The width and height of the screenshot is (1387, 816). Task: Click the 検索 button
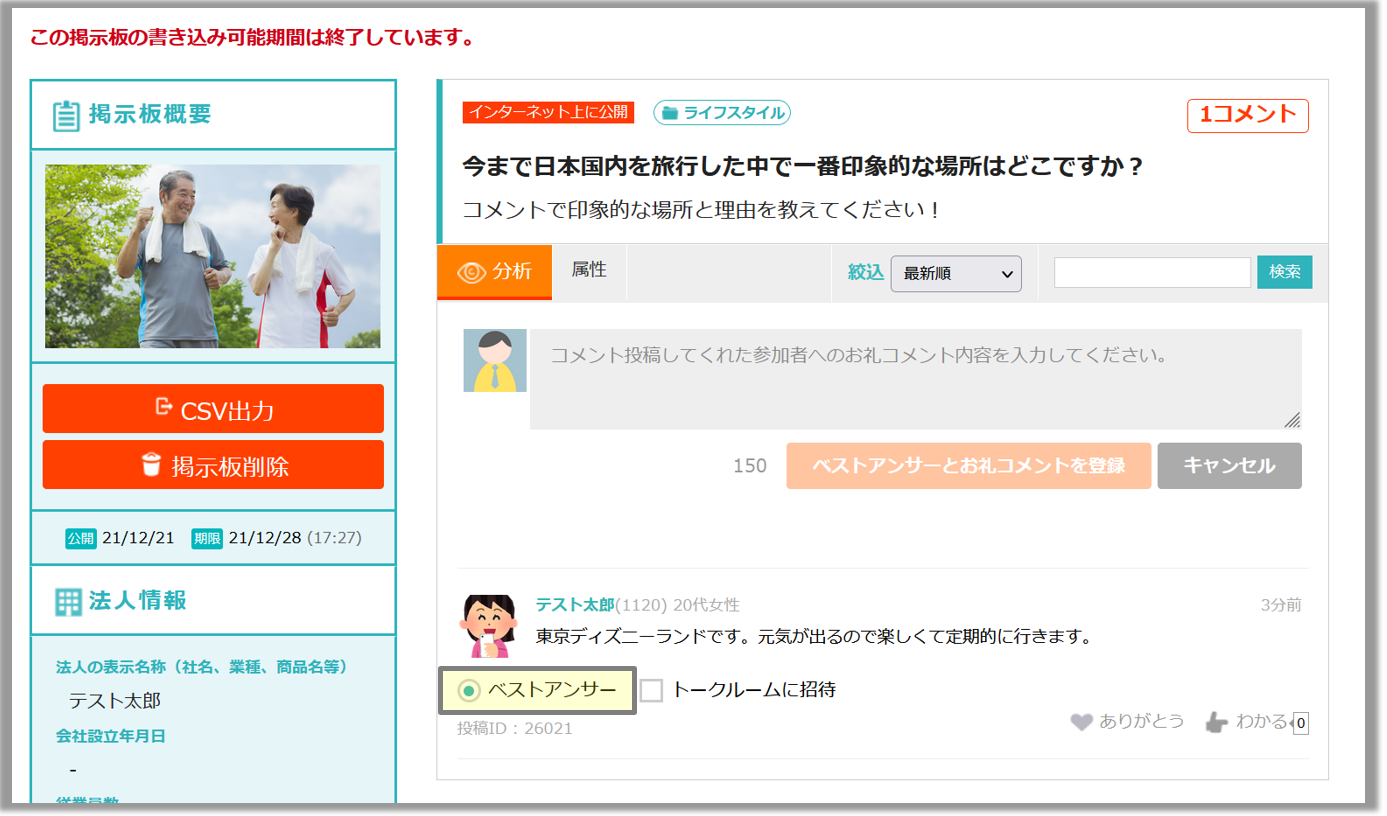point(1284,272)
